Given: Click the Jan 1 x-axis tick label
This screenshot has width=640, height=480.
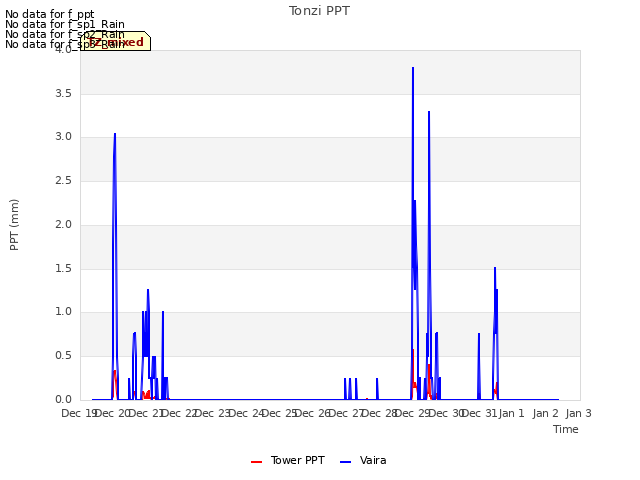Looking at the screenshot, I should coord(511,413).
